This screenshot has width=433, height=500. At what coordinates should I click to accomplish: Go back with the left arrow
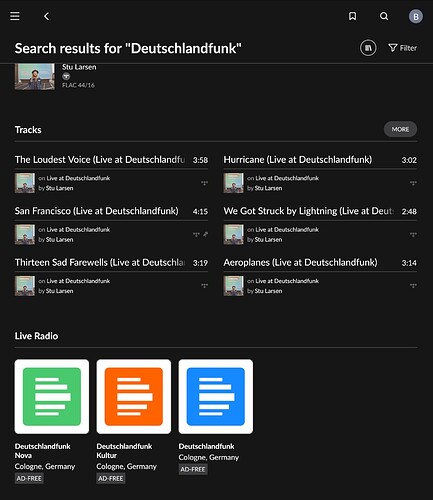click(x=46, y=16)
